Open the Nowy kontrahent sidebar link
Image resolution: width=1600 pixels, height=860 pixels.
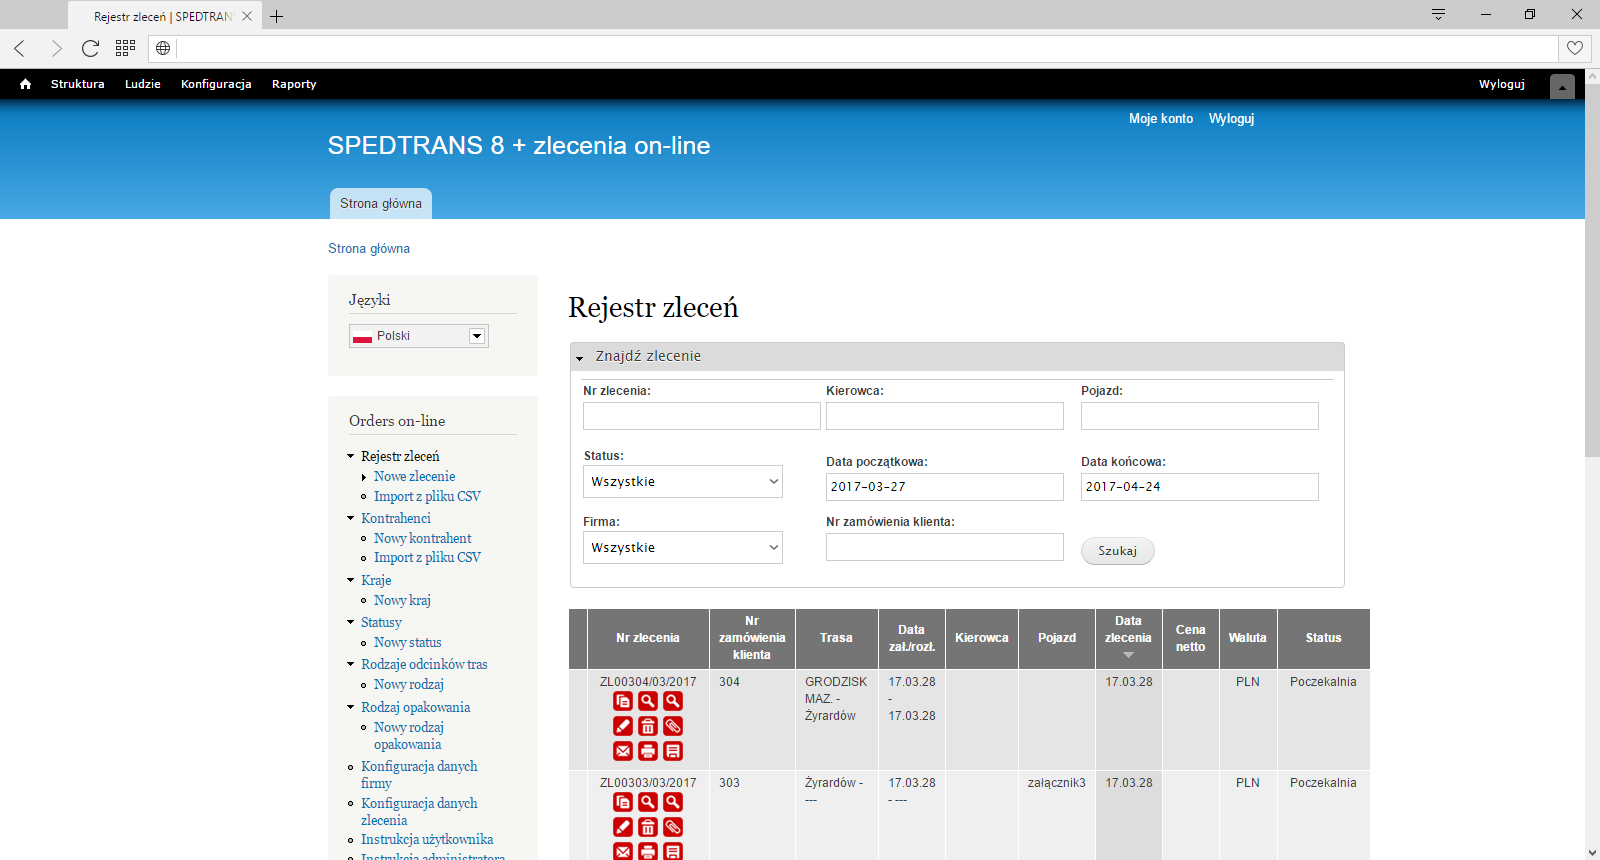(423, 538)
